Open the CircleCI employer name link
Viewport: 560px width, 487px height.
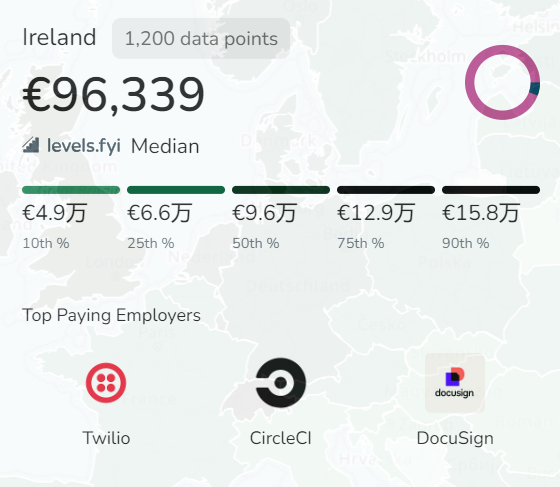[x=281, y=438]
